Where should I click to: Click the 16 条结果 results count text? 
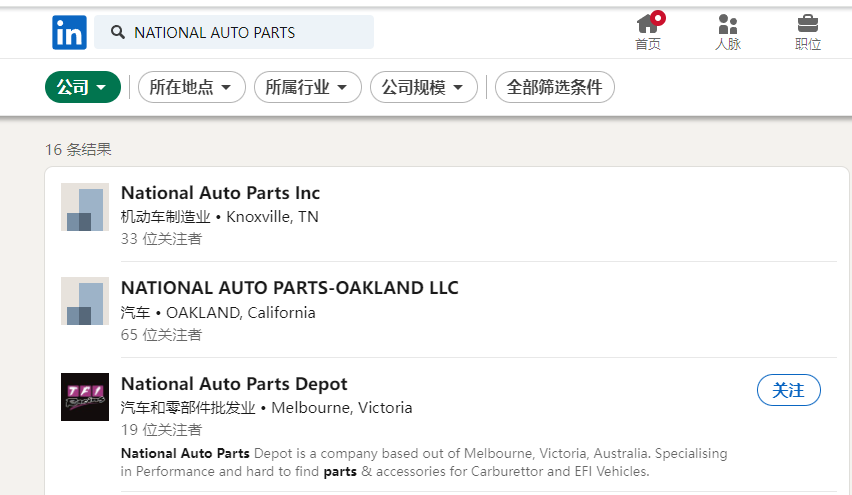click(x=78, y=149)
